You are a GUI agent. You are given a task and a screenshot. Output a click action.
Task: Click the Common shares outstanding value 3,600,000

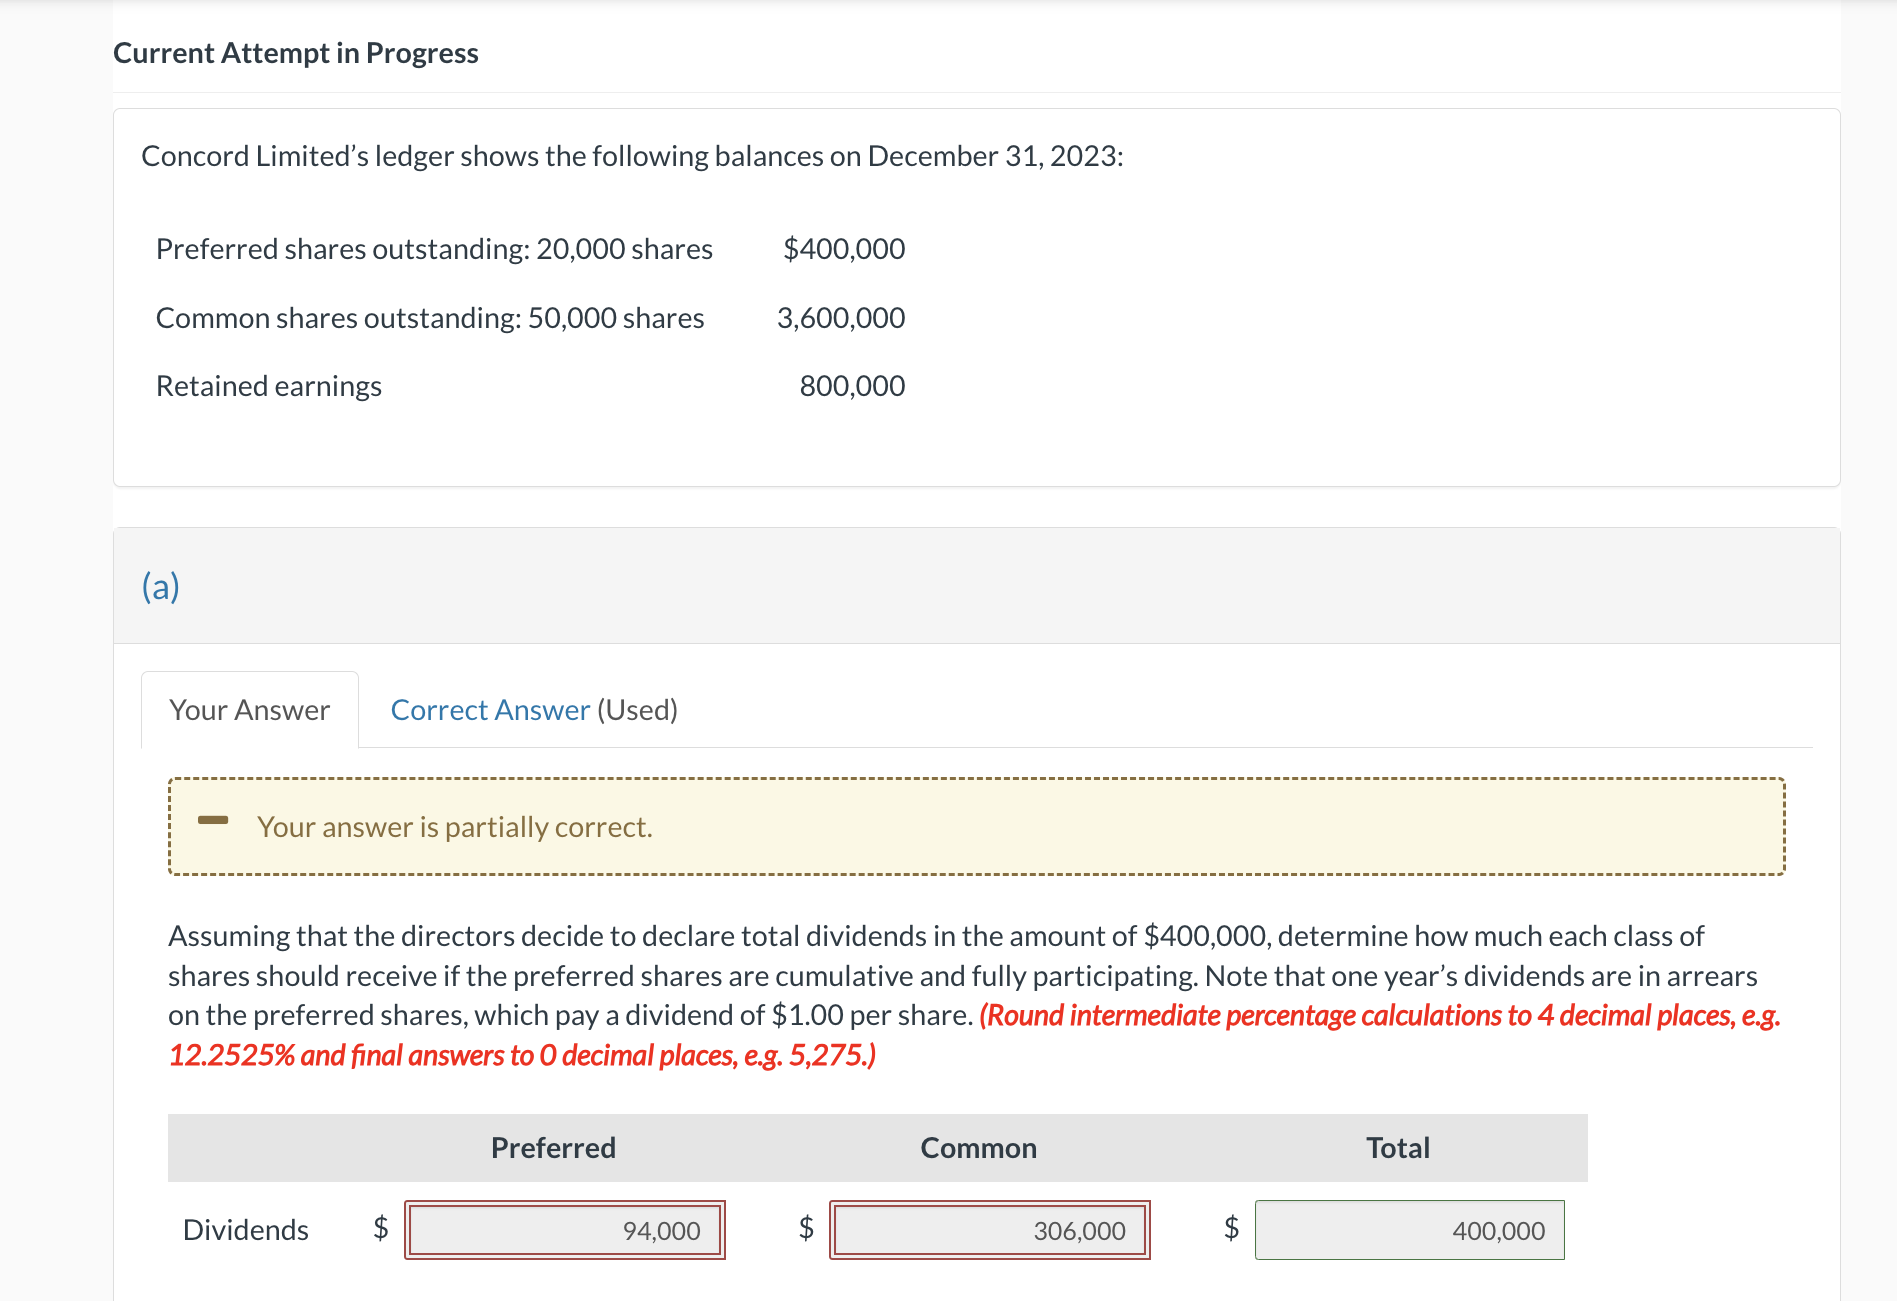pos(840,317)
